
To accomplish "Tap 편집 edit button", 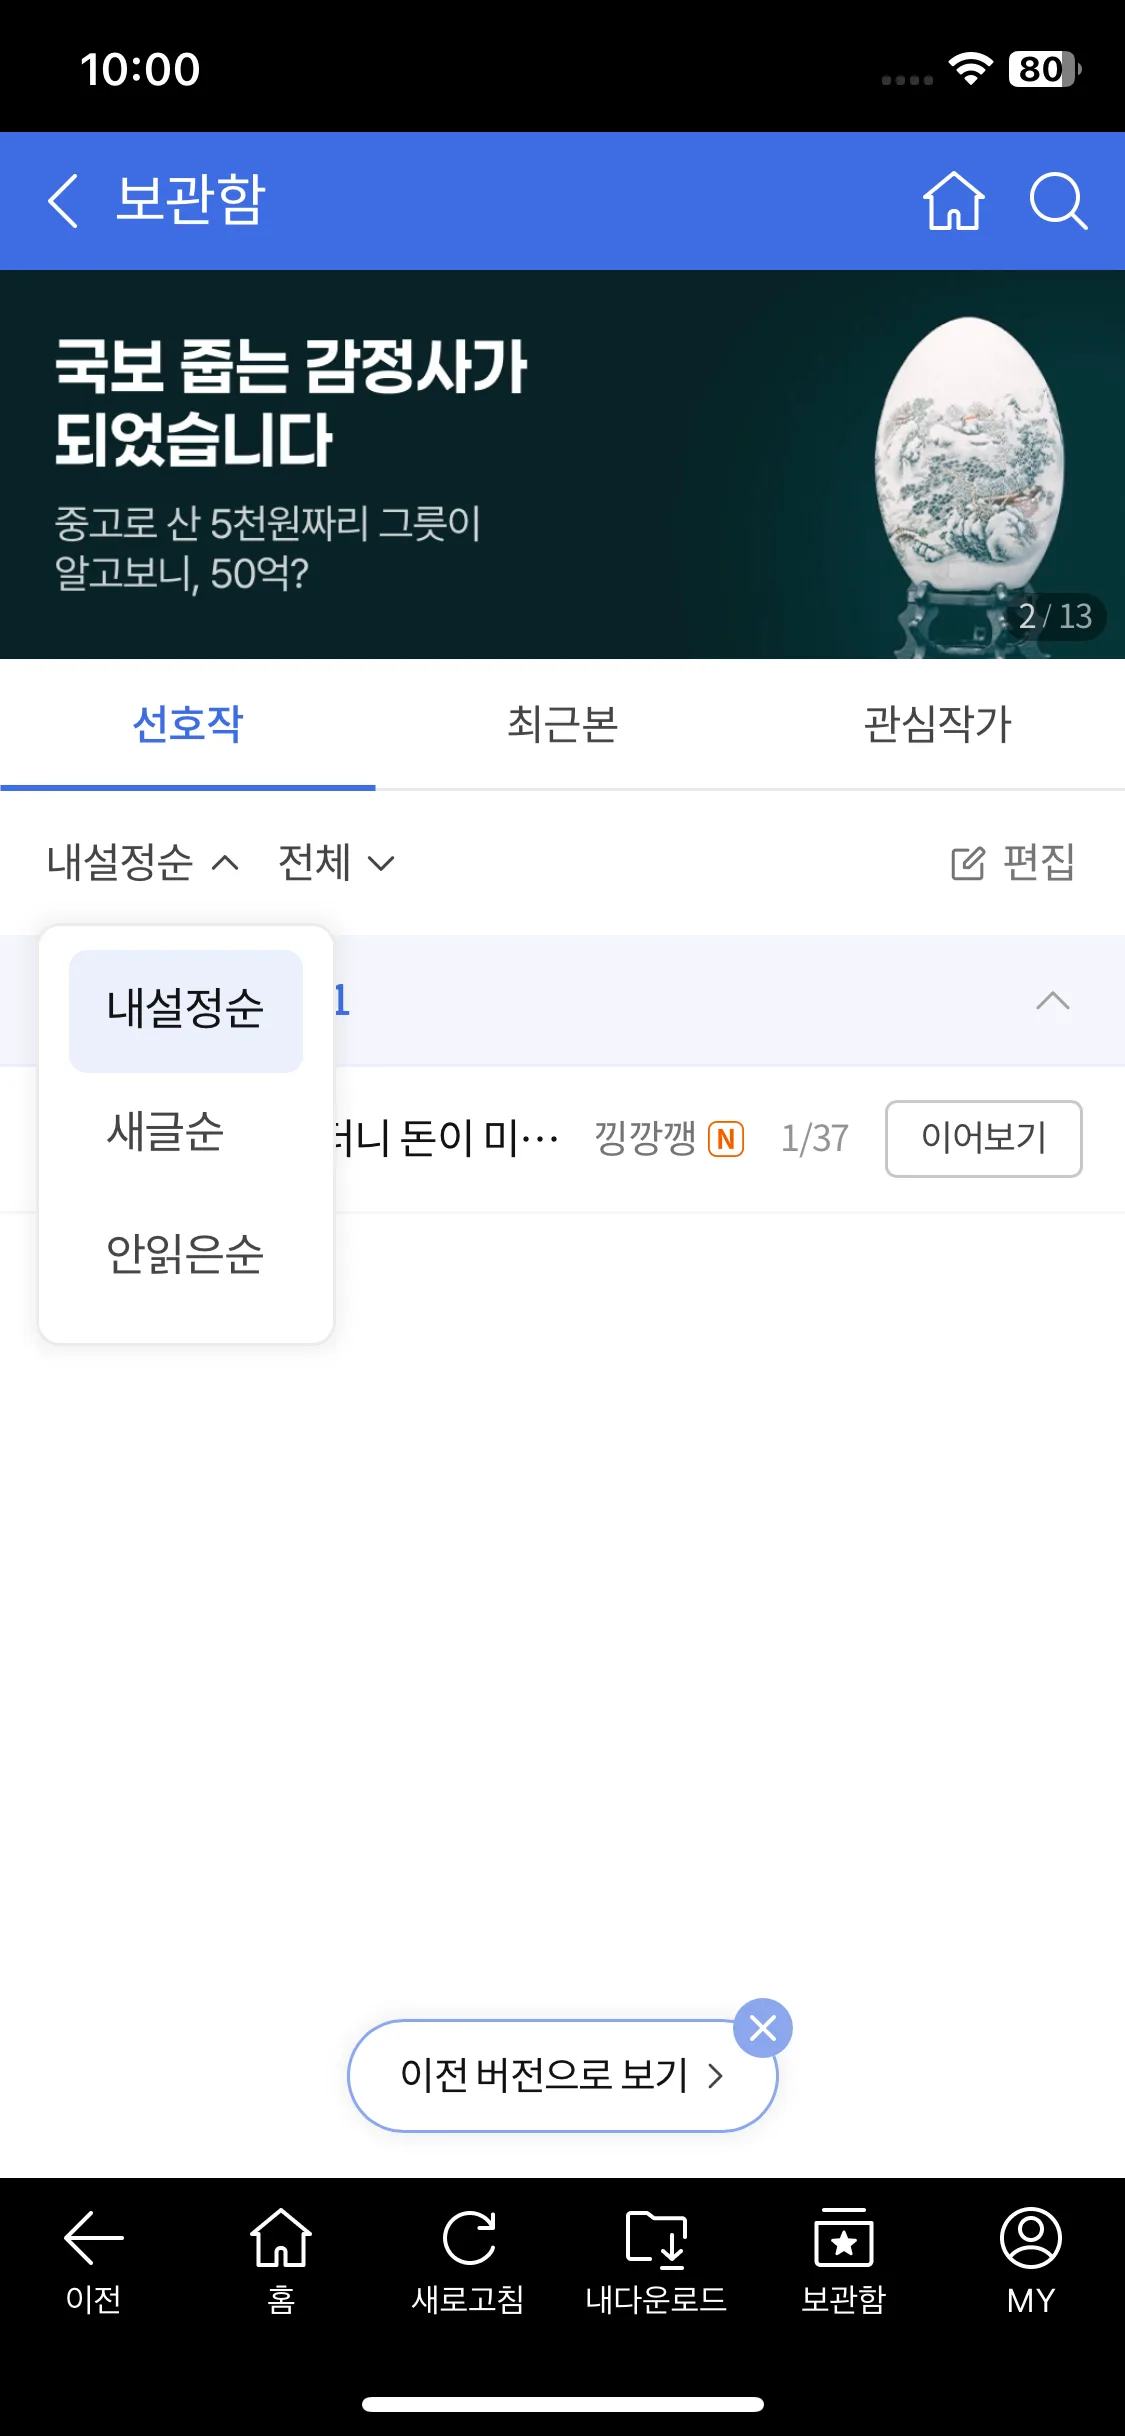I will (x=1012, y=862).
